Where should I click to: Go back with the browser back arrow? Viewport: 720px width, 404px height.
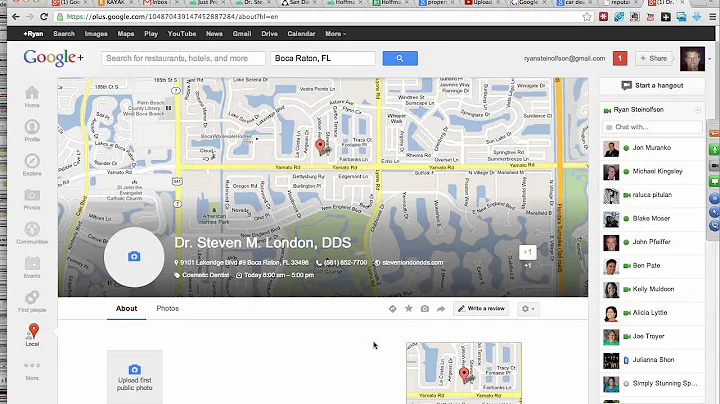(x=16, y=17)
